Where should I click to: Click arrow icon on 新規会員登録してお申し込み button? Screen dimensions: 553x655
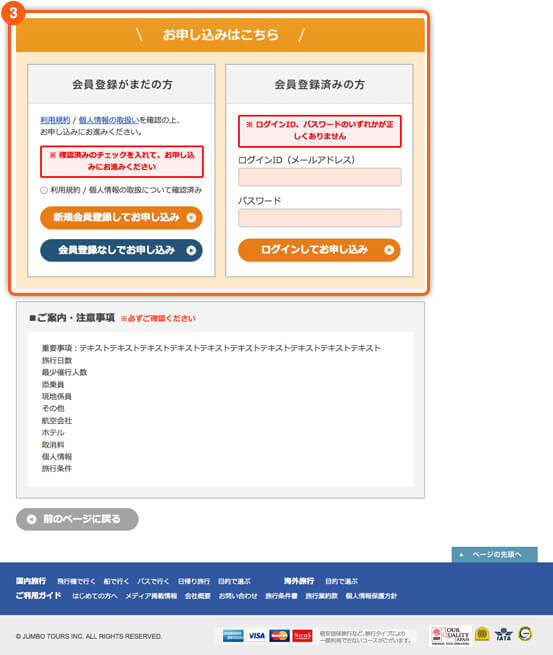pyautogui.click(x=191, y=218)
